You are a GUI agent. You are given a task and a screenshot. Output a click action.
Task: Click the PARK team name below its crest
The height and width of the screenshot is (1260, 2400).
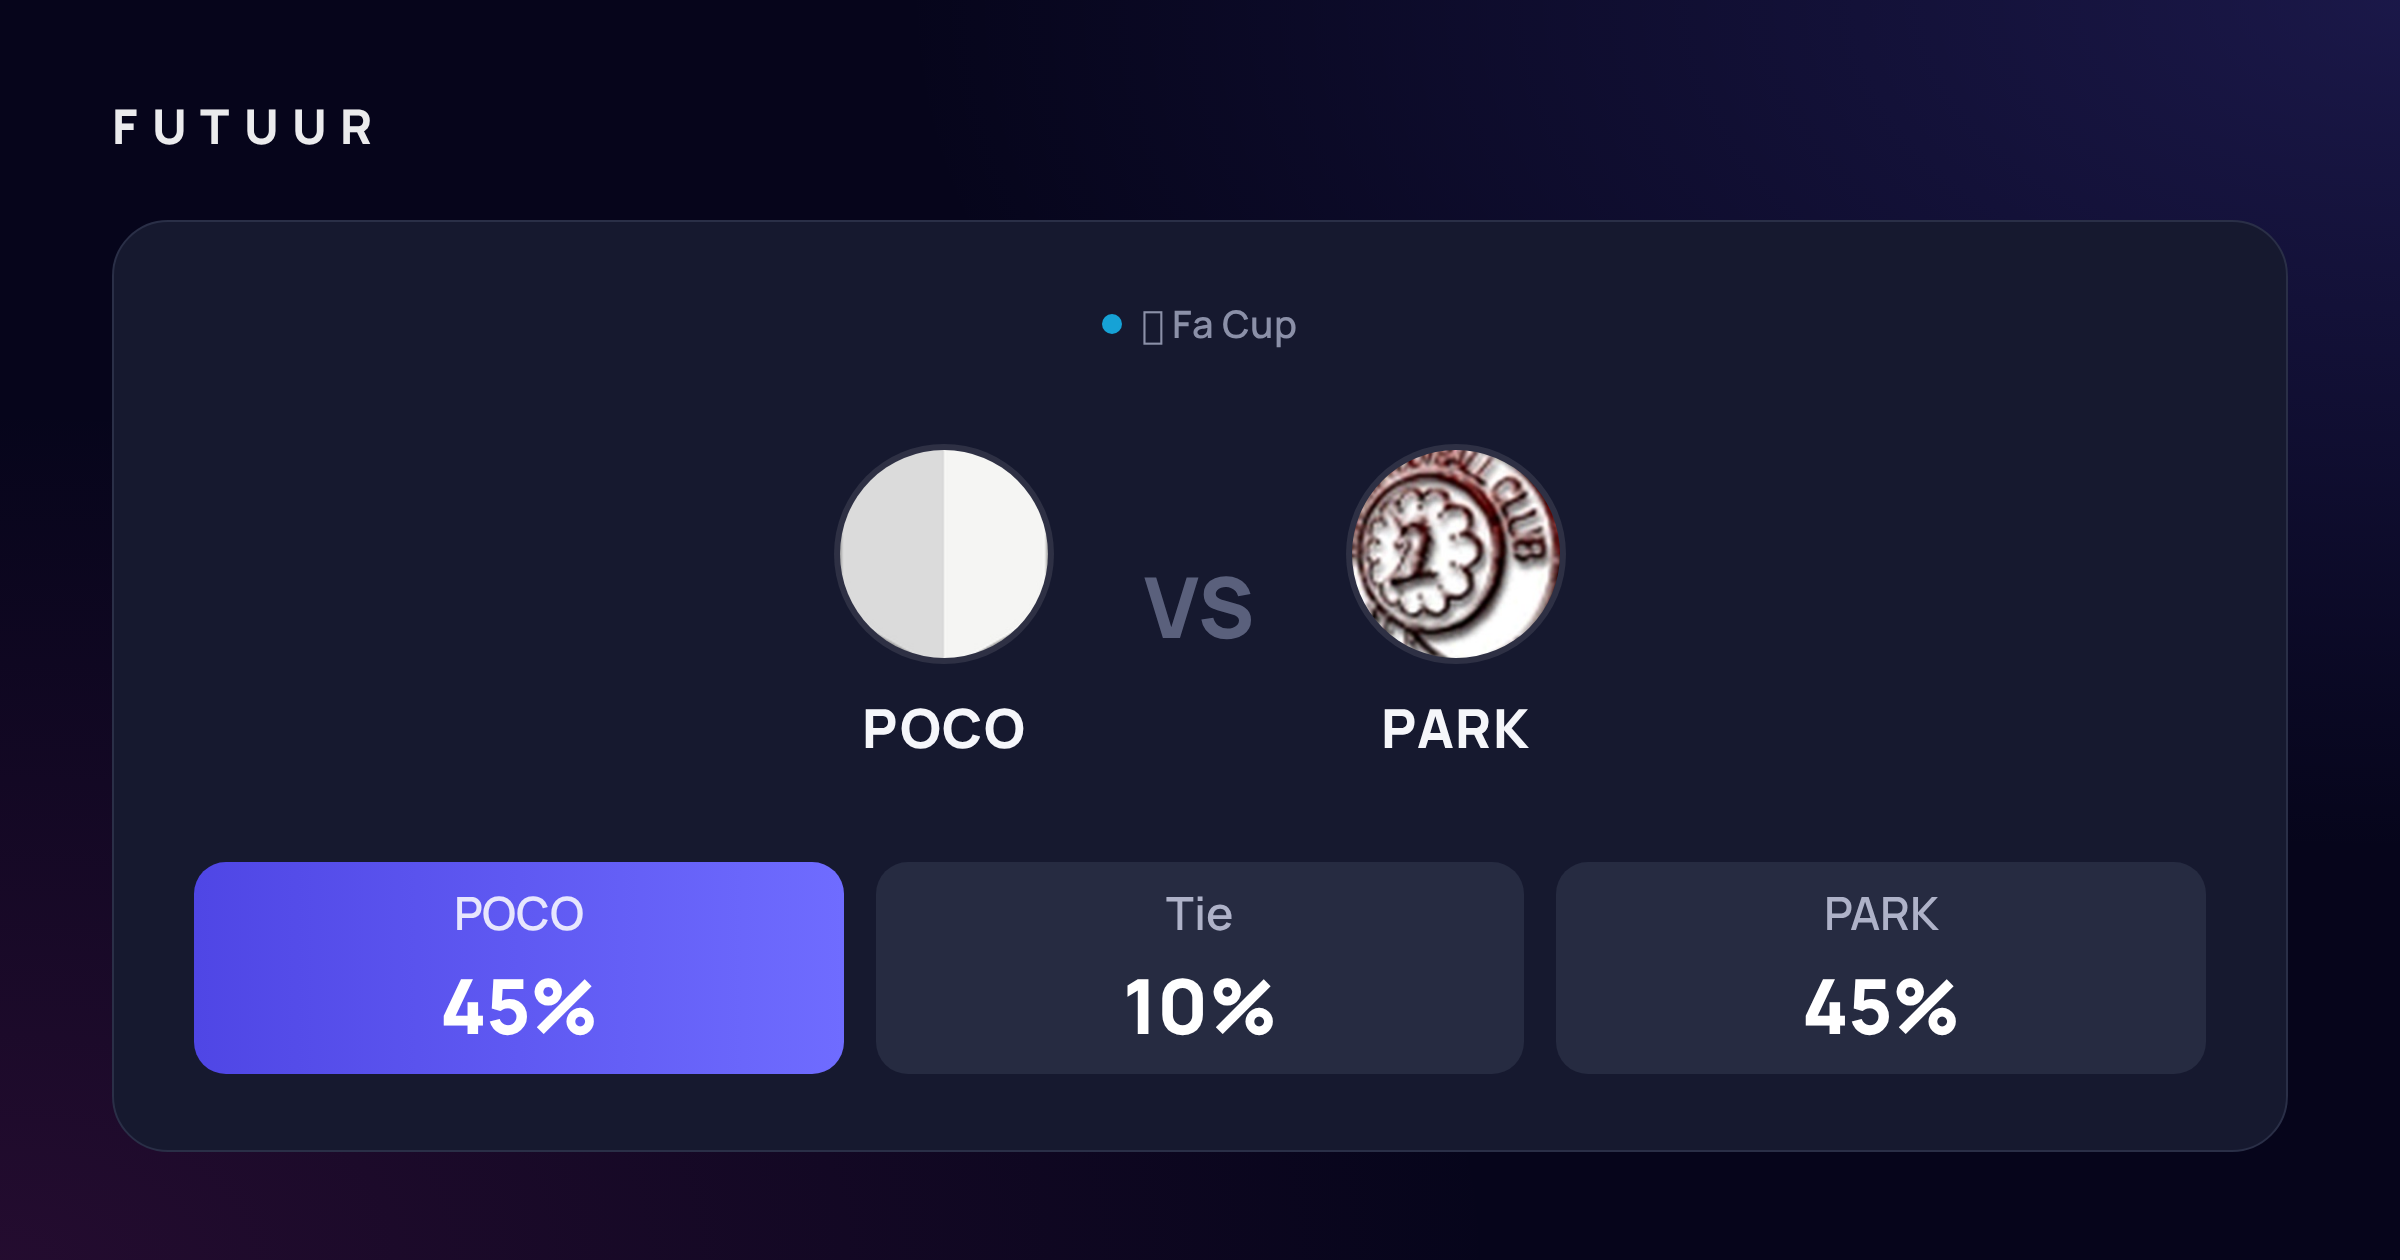point(1455,729)
